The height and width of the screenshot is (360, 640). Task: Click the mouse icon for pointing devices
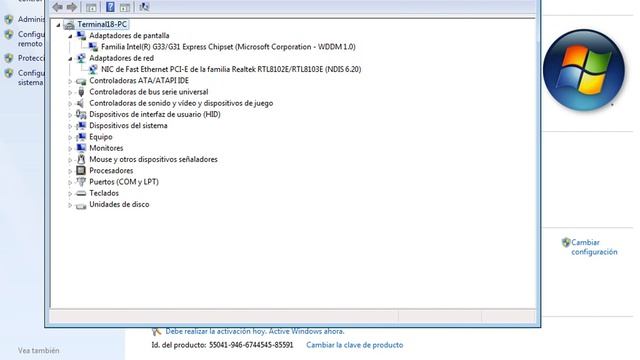[x=81, y=159]
